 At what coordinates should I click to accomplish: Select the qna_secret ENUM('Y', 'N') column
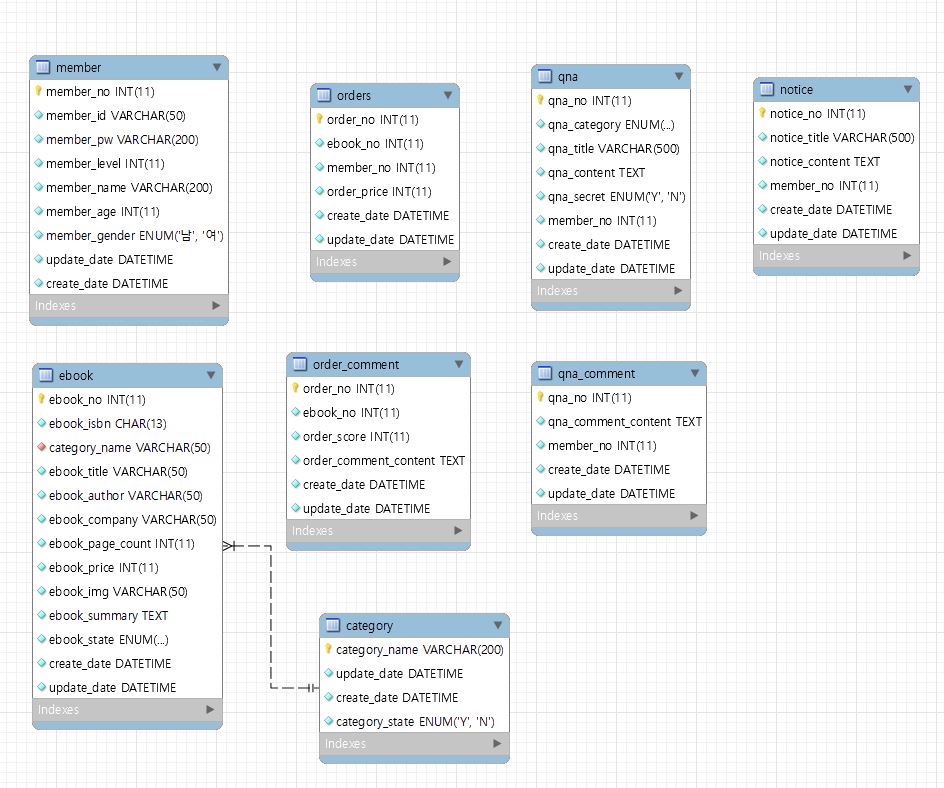pyautogui.click(x=616, y=197)
